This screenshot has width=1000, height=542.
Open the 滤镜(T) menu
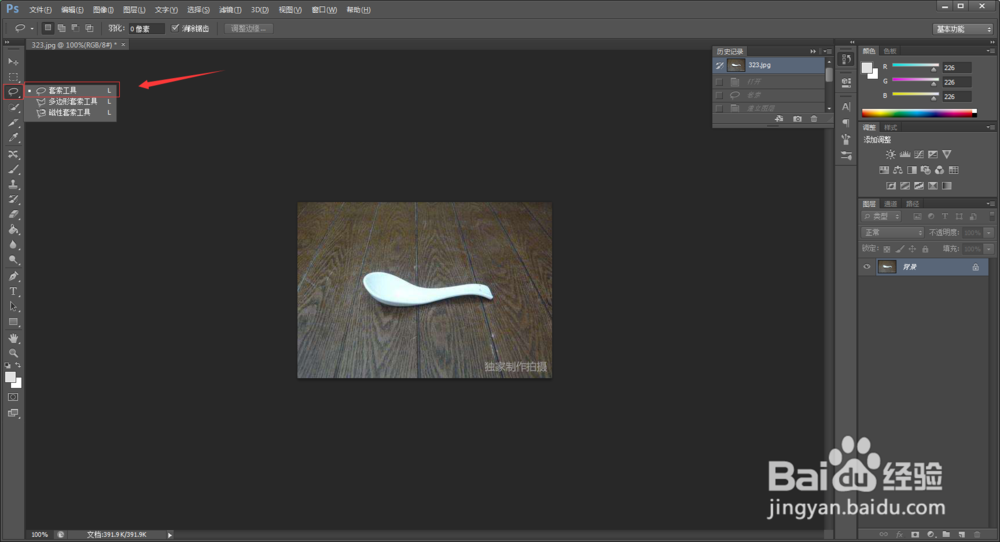click(230, 10)
